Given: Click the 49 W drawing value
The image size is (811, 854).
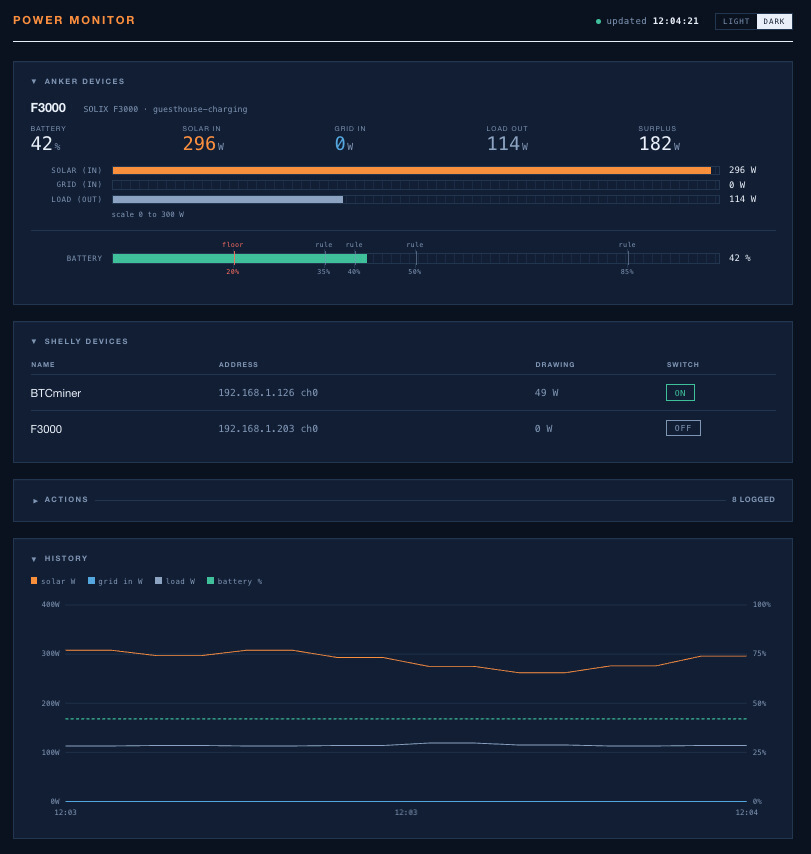Looking at the screenshot, I should point(546,393).
